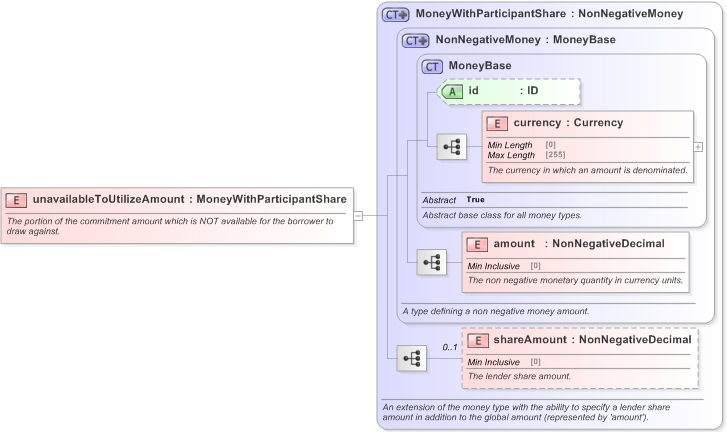
Task: Click 'Abstract base class for all money types.'
Action: pos(502,215)
